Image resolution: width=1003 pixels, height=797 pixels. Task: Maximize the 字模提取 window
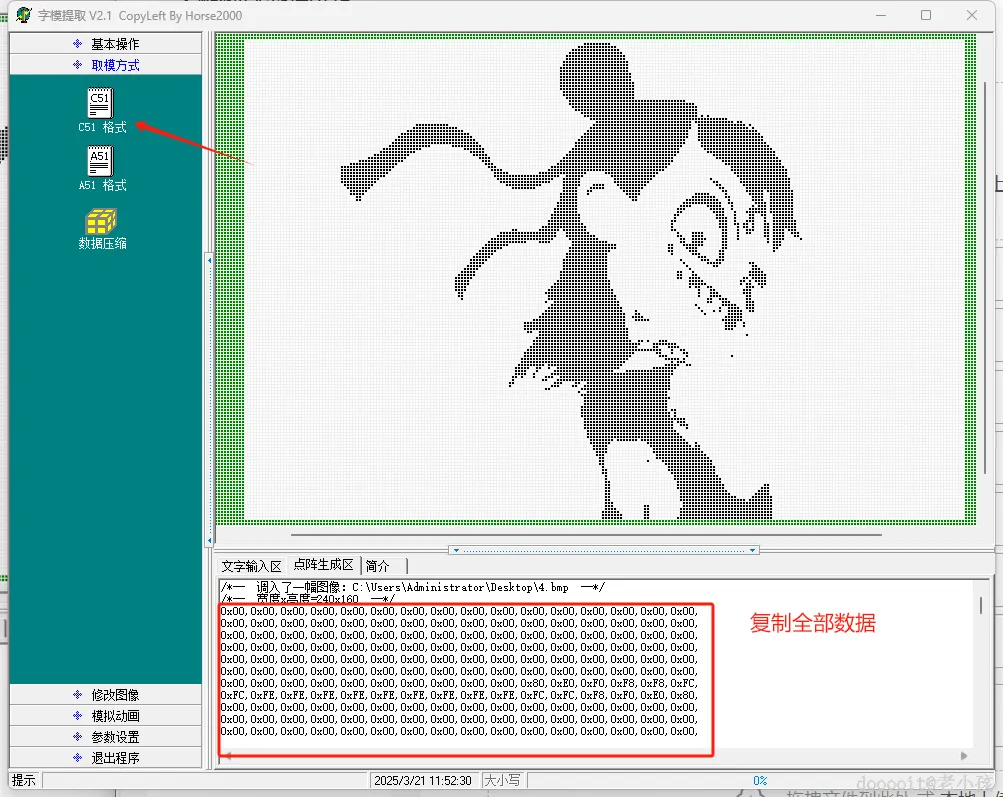[x=926, y=15]
